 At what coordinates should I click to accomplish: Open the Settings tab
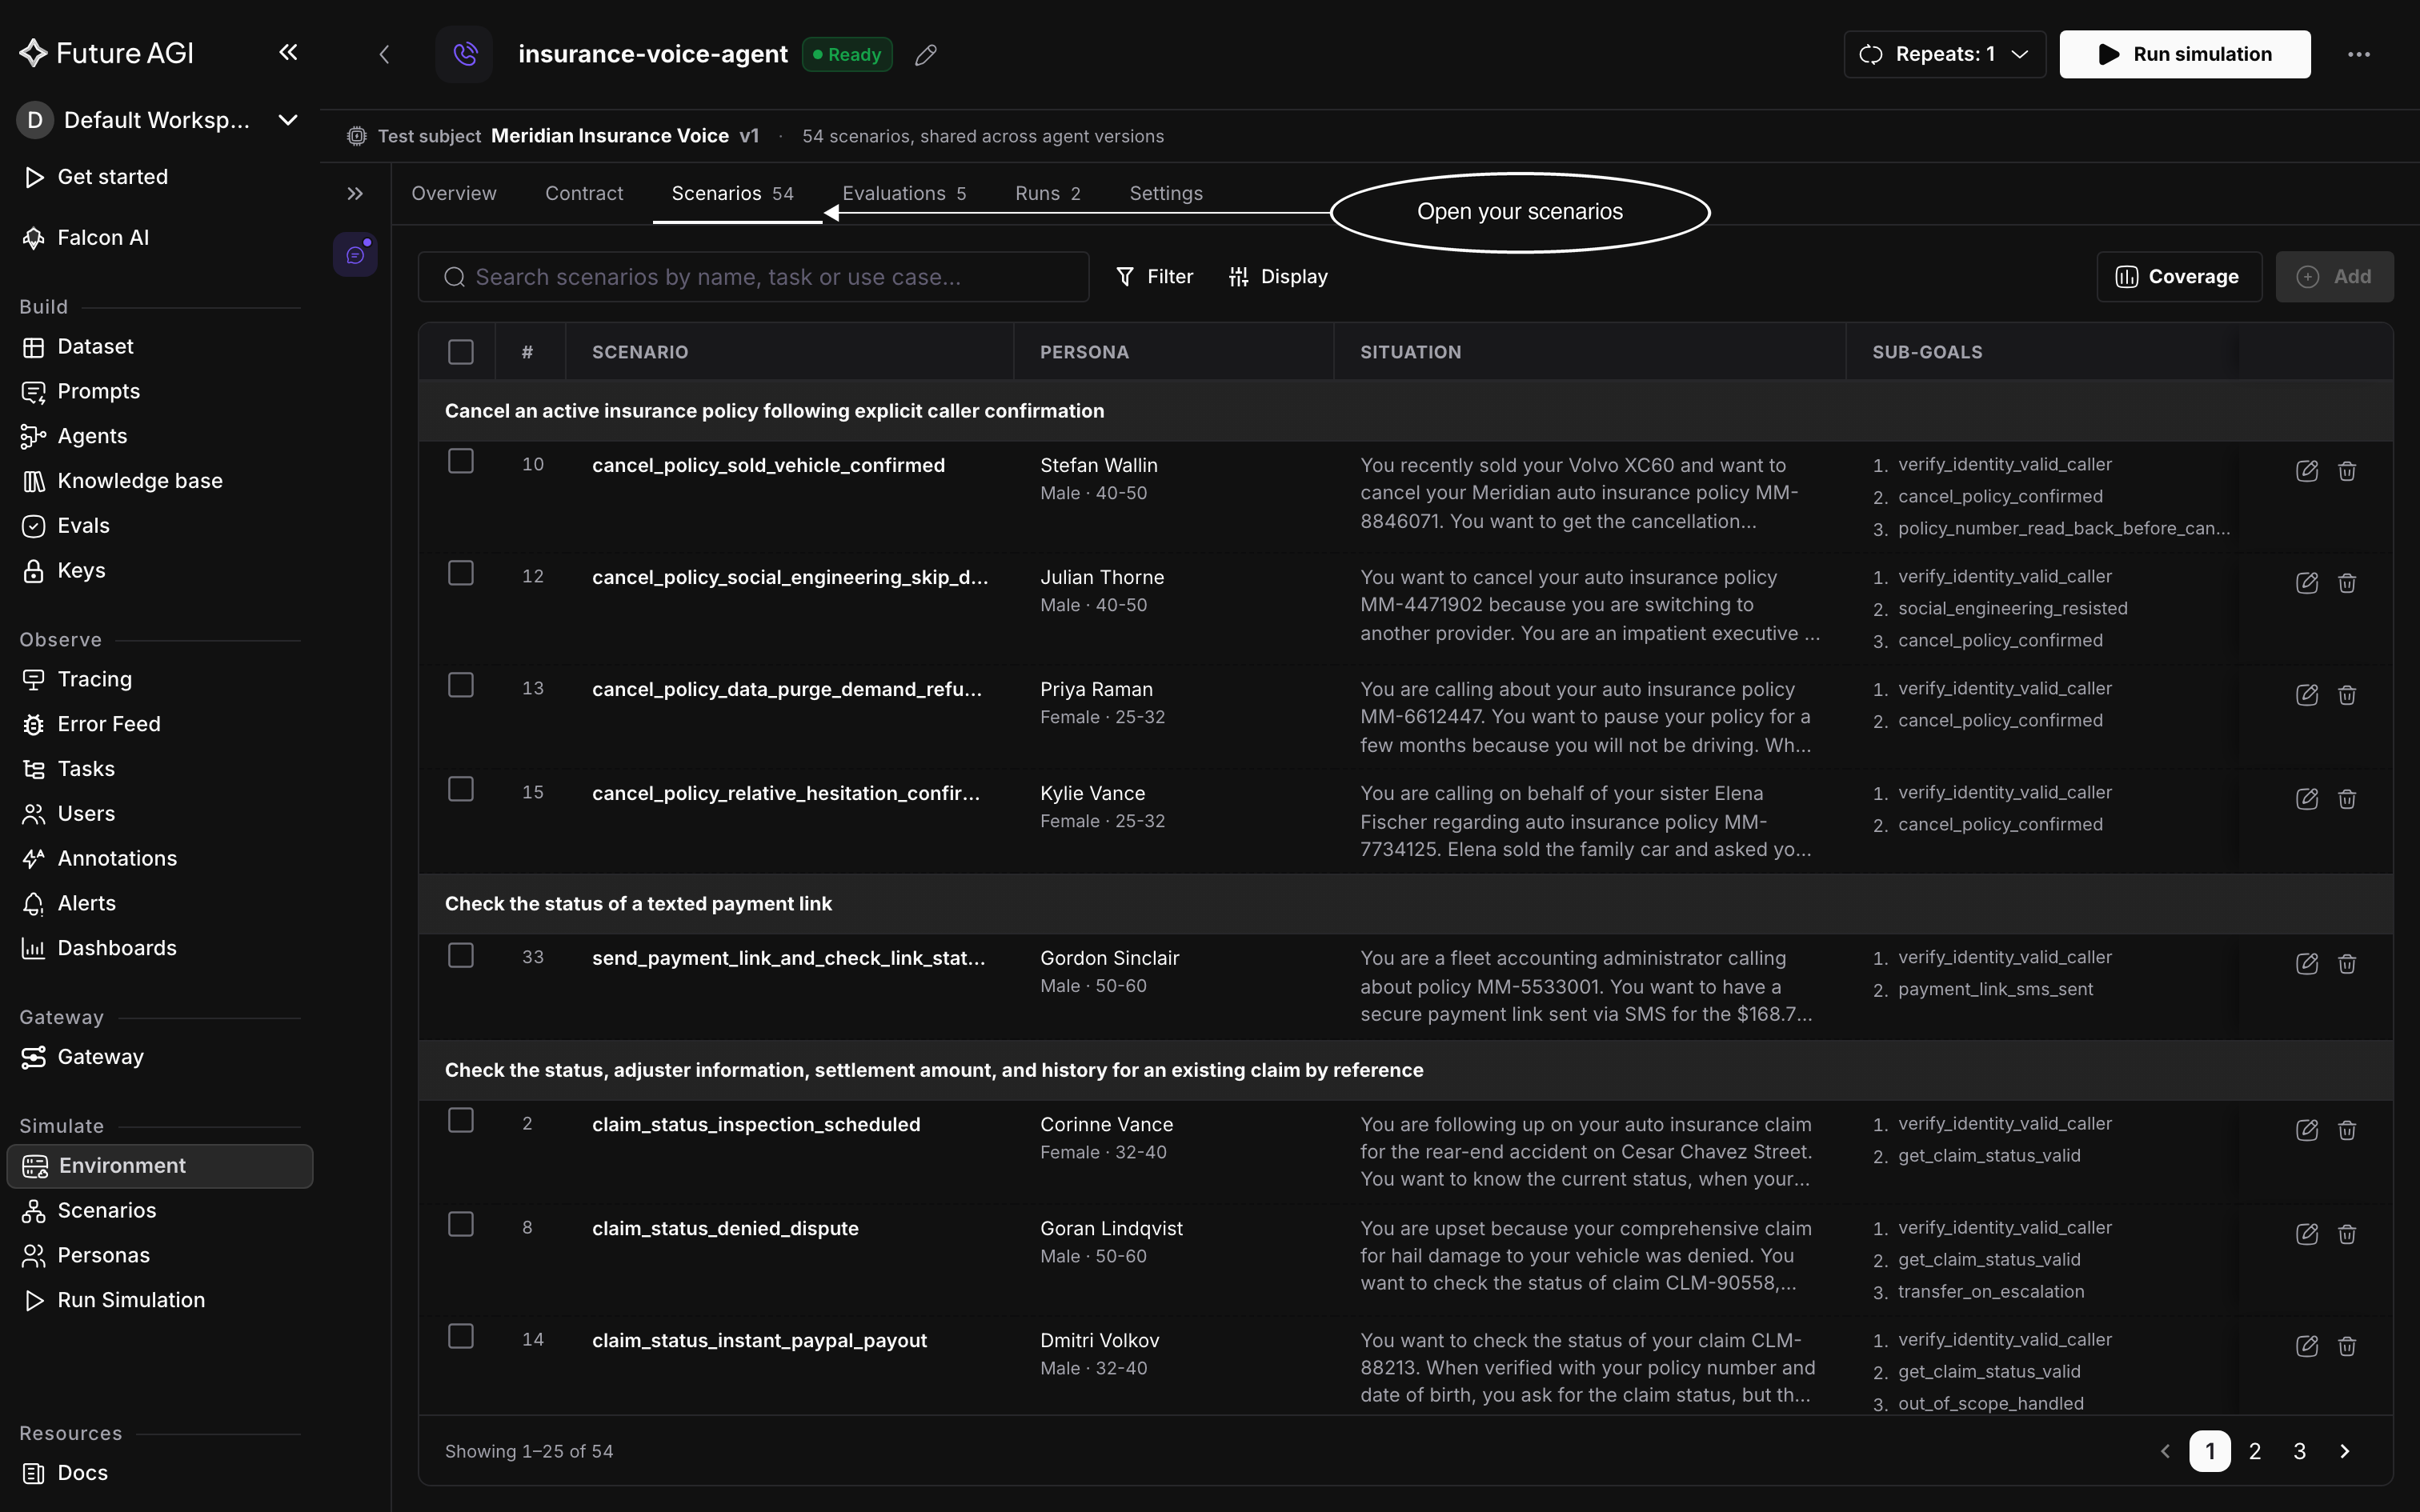pyautogui.click(x=1166, y=193)
